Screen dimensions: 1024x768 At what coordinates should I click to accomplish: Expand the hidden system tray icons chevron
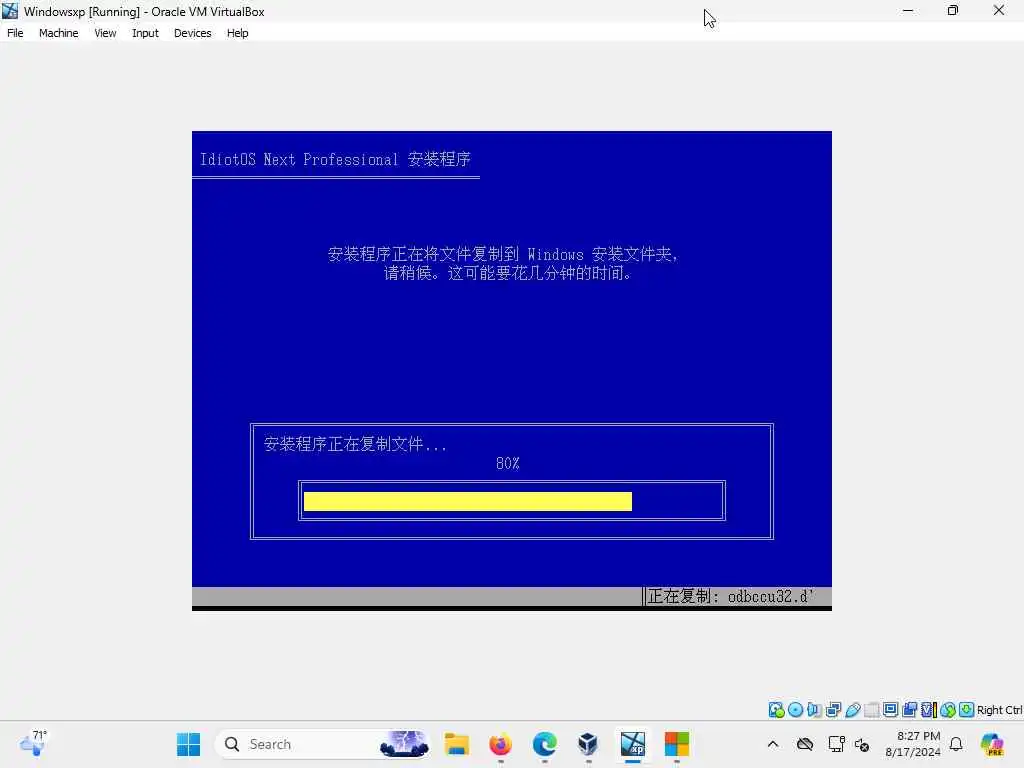[x=773, y=744]
